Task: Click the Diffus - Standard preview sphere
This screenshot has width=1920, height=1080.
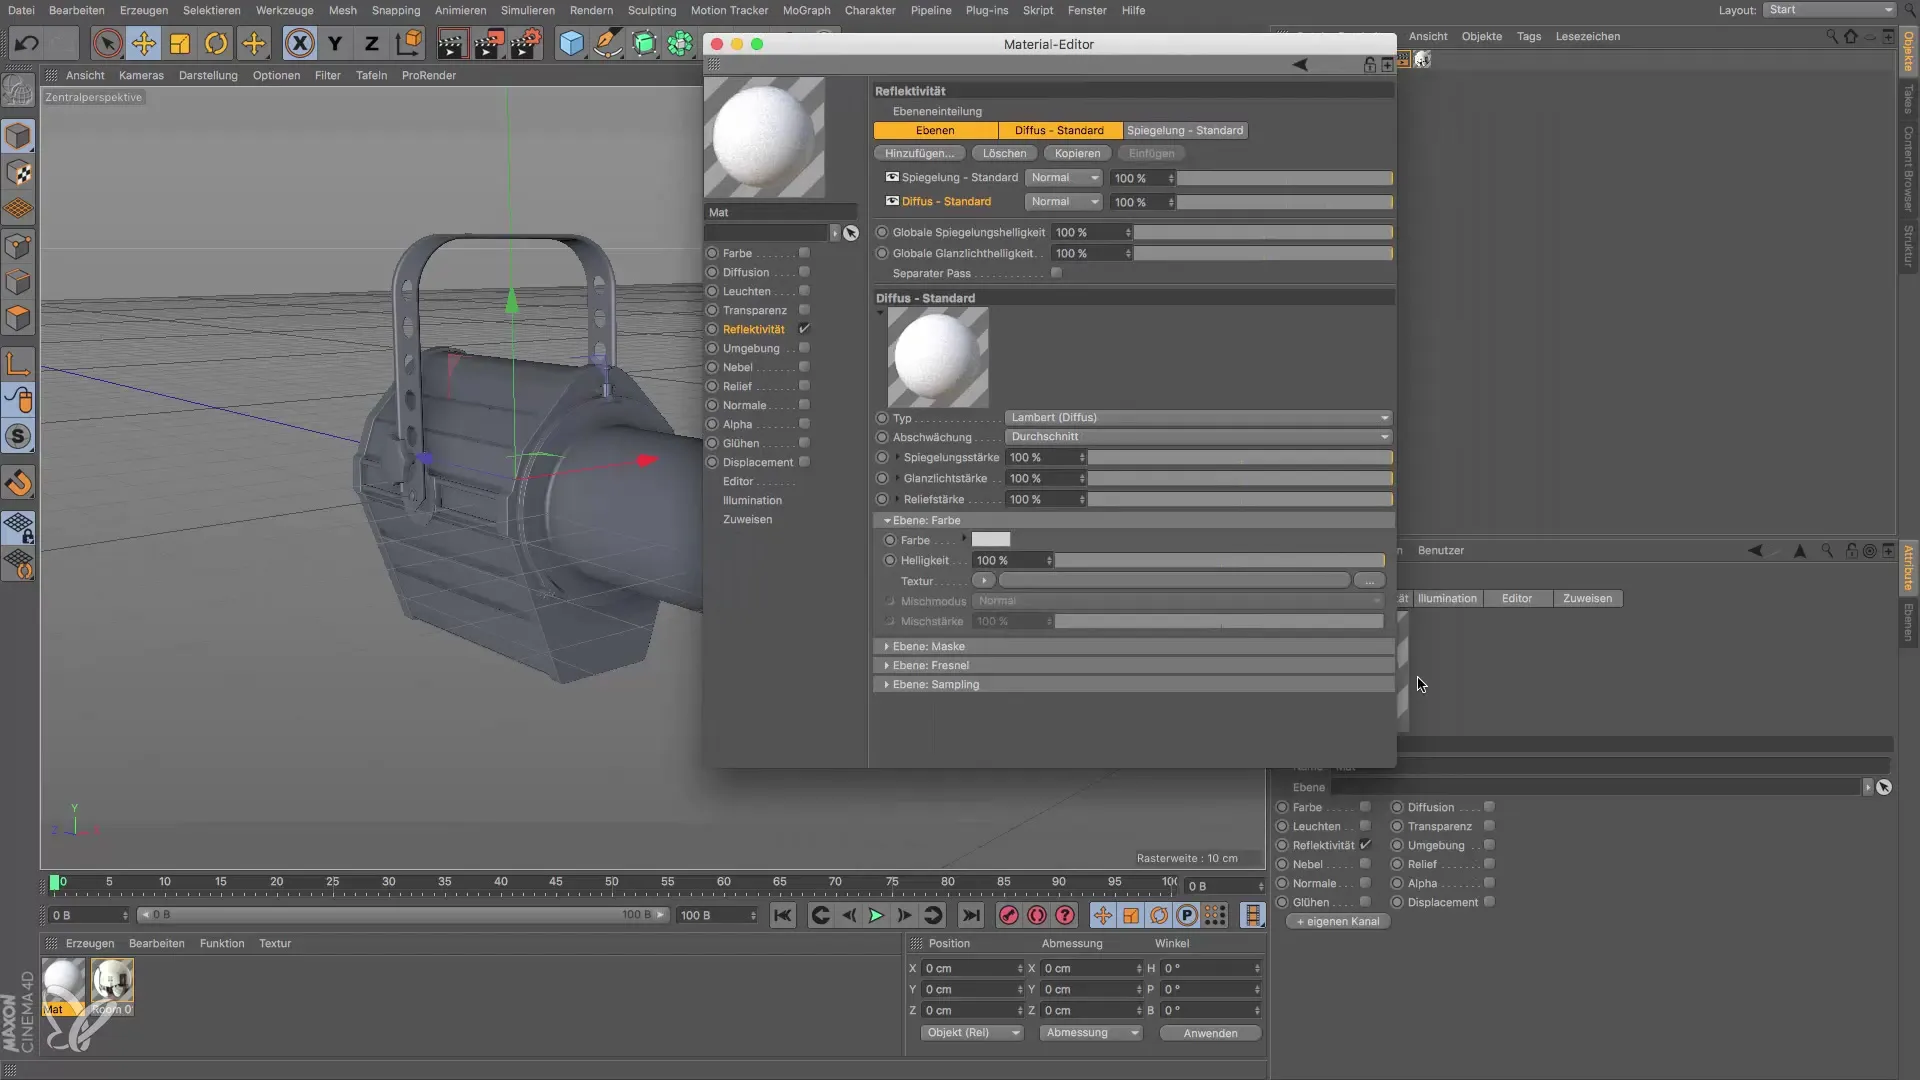Action: coord(938,357)
